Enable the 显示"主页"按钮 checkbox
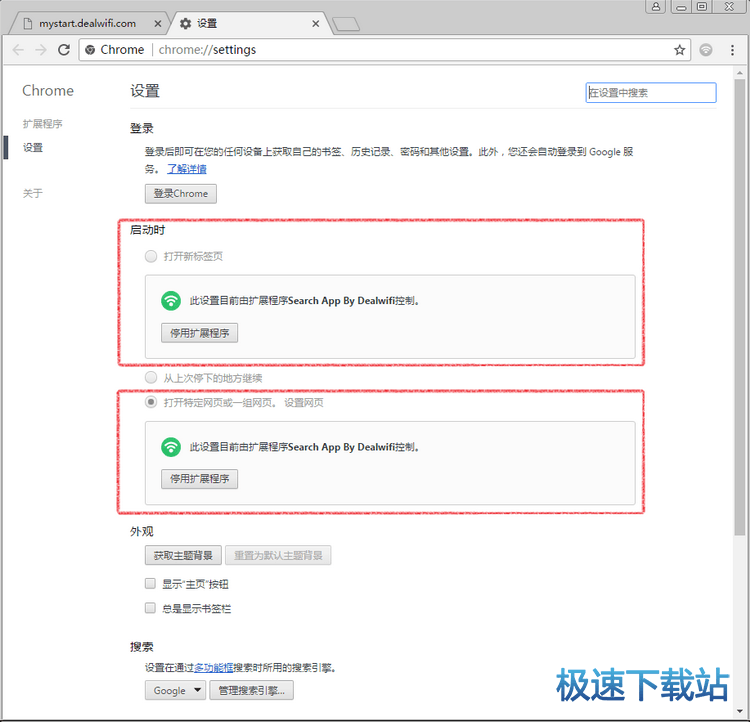Image resolution: width=750 pixels, height=722 pixels. click(150, 584)
